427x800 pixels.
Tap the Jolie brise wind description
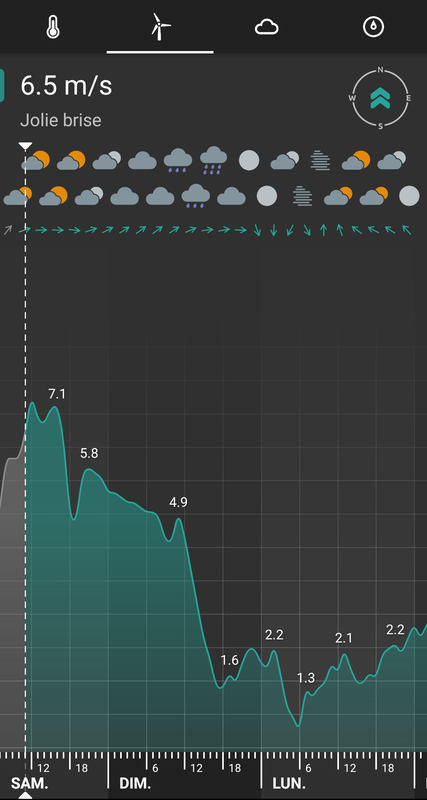61,120
